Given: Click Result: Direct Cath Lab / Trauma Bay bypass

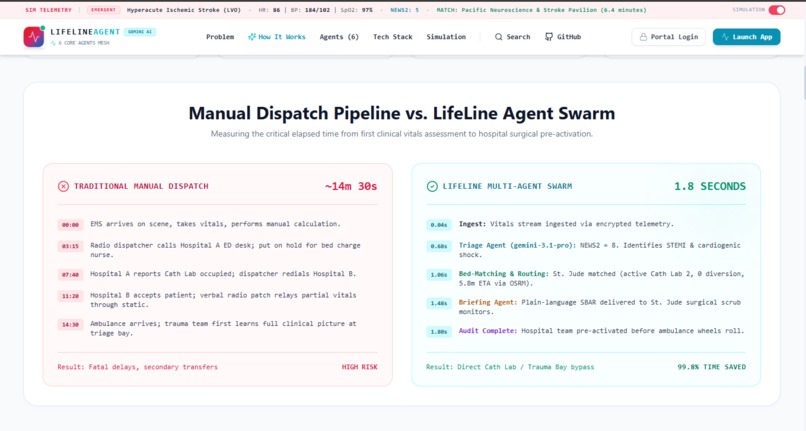Looking at the screenshot, I should pos(510,367).
